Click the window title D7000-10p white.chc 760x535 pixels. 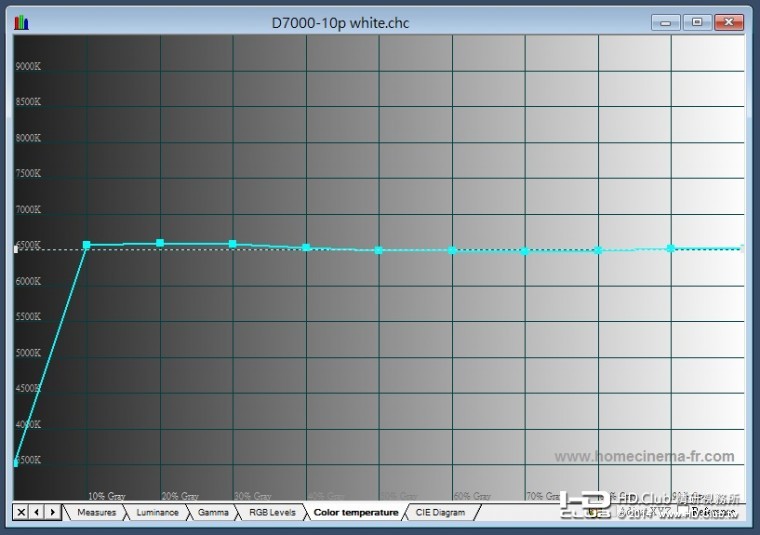point(340,22)
